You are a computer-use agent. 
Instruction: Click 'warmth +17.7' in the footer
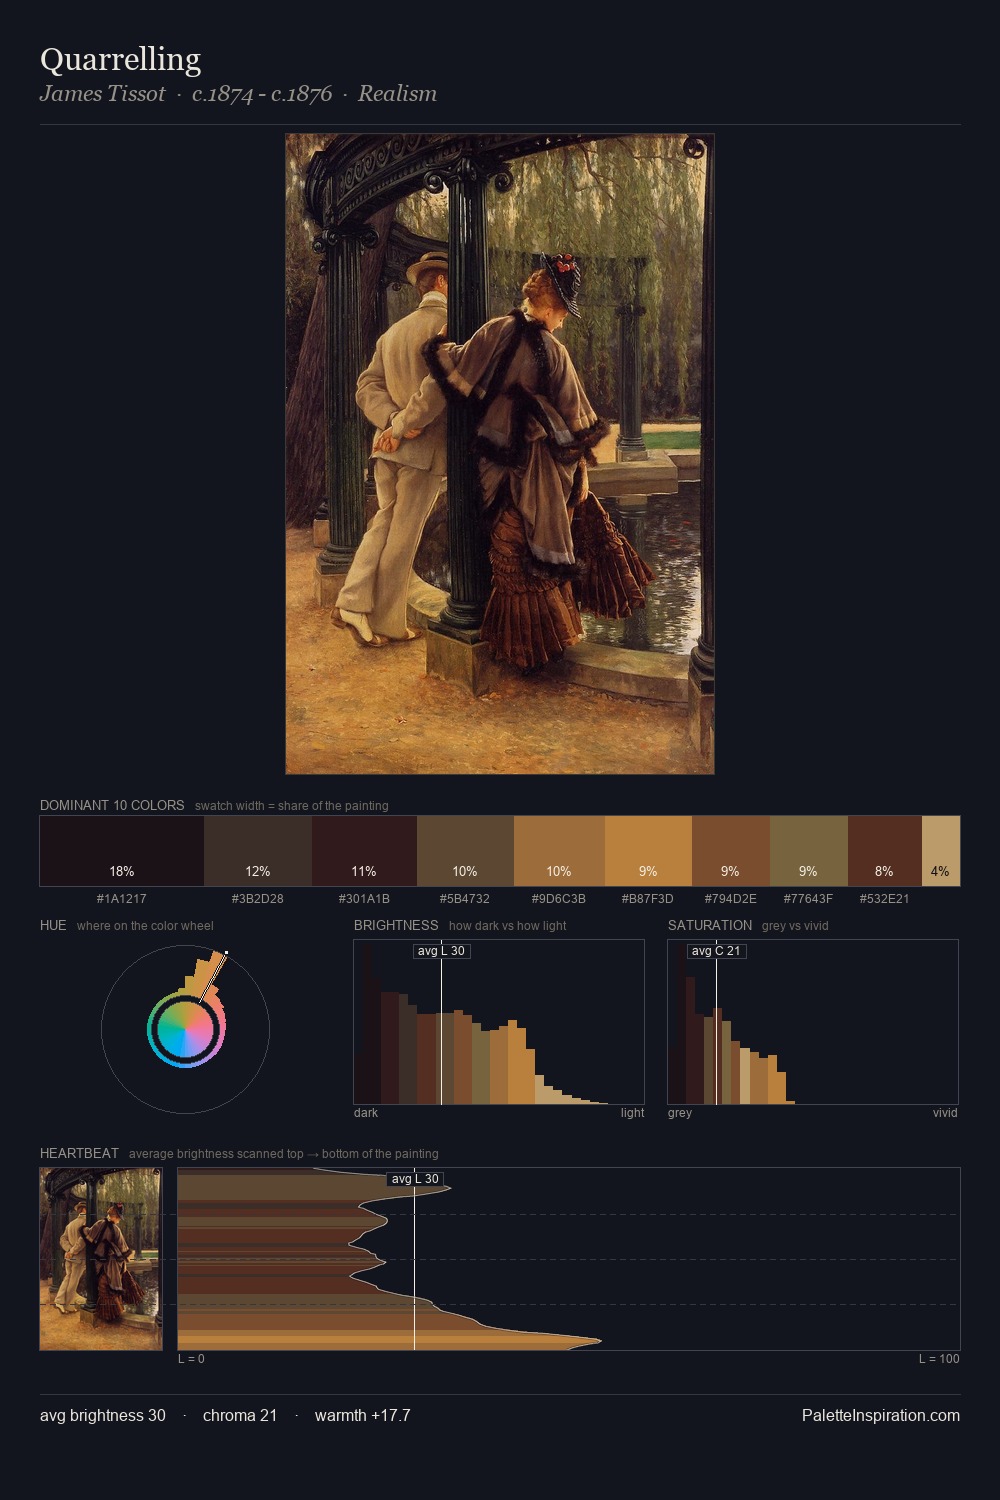pos(363,1415)
